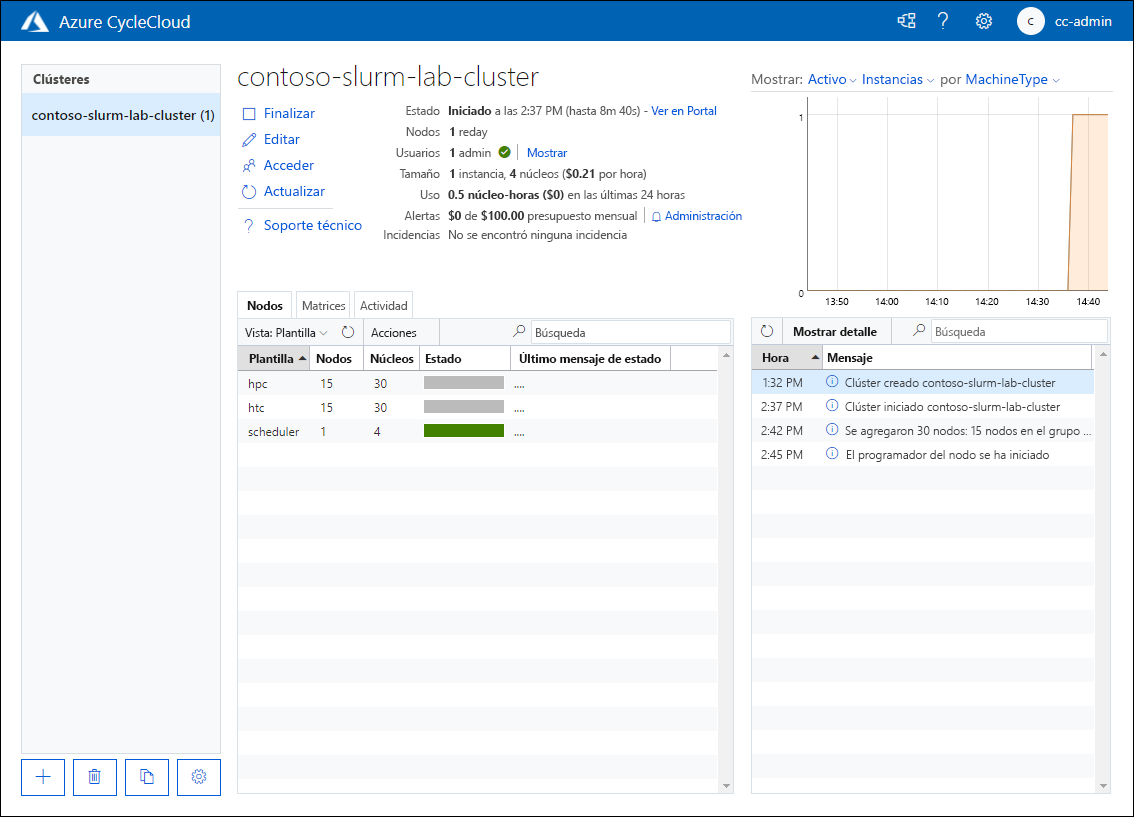Switch to the Actividad tab
The width and height of the screenshot is (1134, 817).
pyautogui.click(x=383, y=305)
